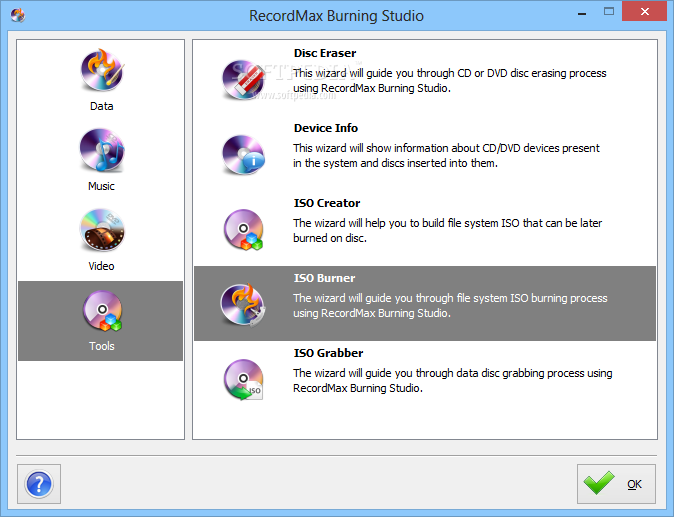
Task: Select the Video film-reel disc icon
Action: (102, 230)
